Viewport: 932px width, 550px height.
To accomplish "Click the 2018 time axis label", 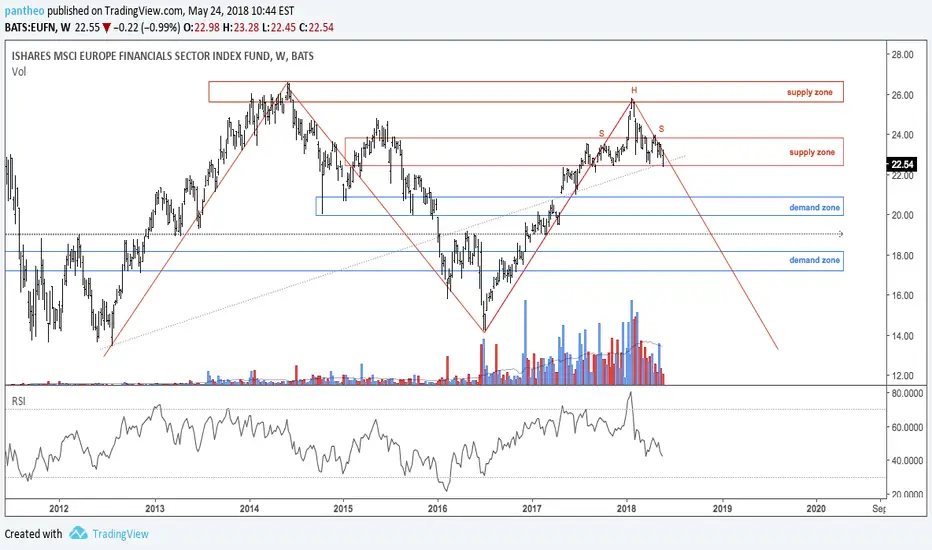I will (x=626, y=508).
